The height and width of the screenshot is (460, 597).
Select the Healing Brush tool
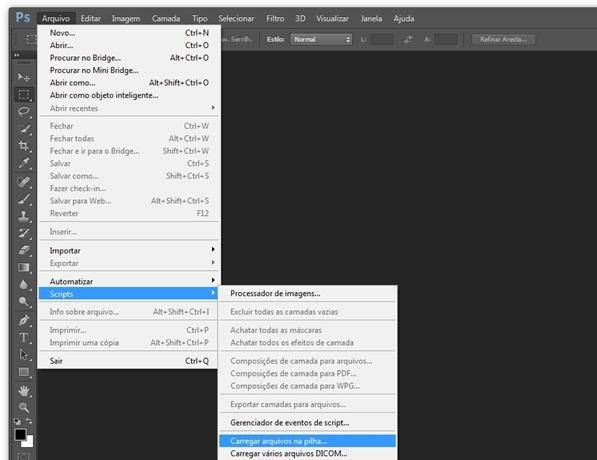coord(24,182)
